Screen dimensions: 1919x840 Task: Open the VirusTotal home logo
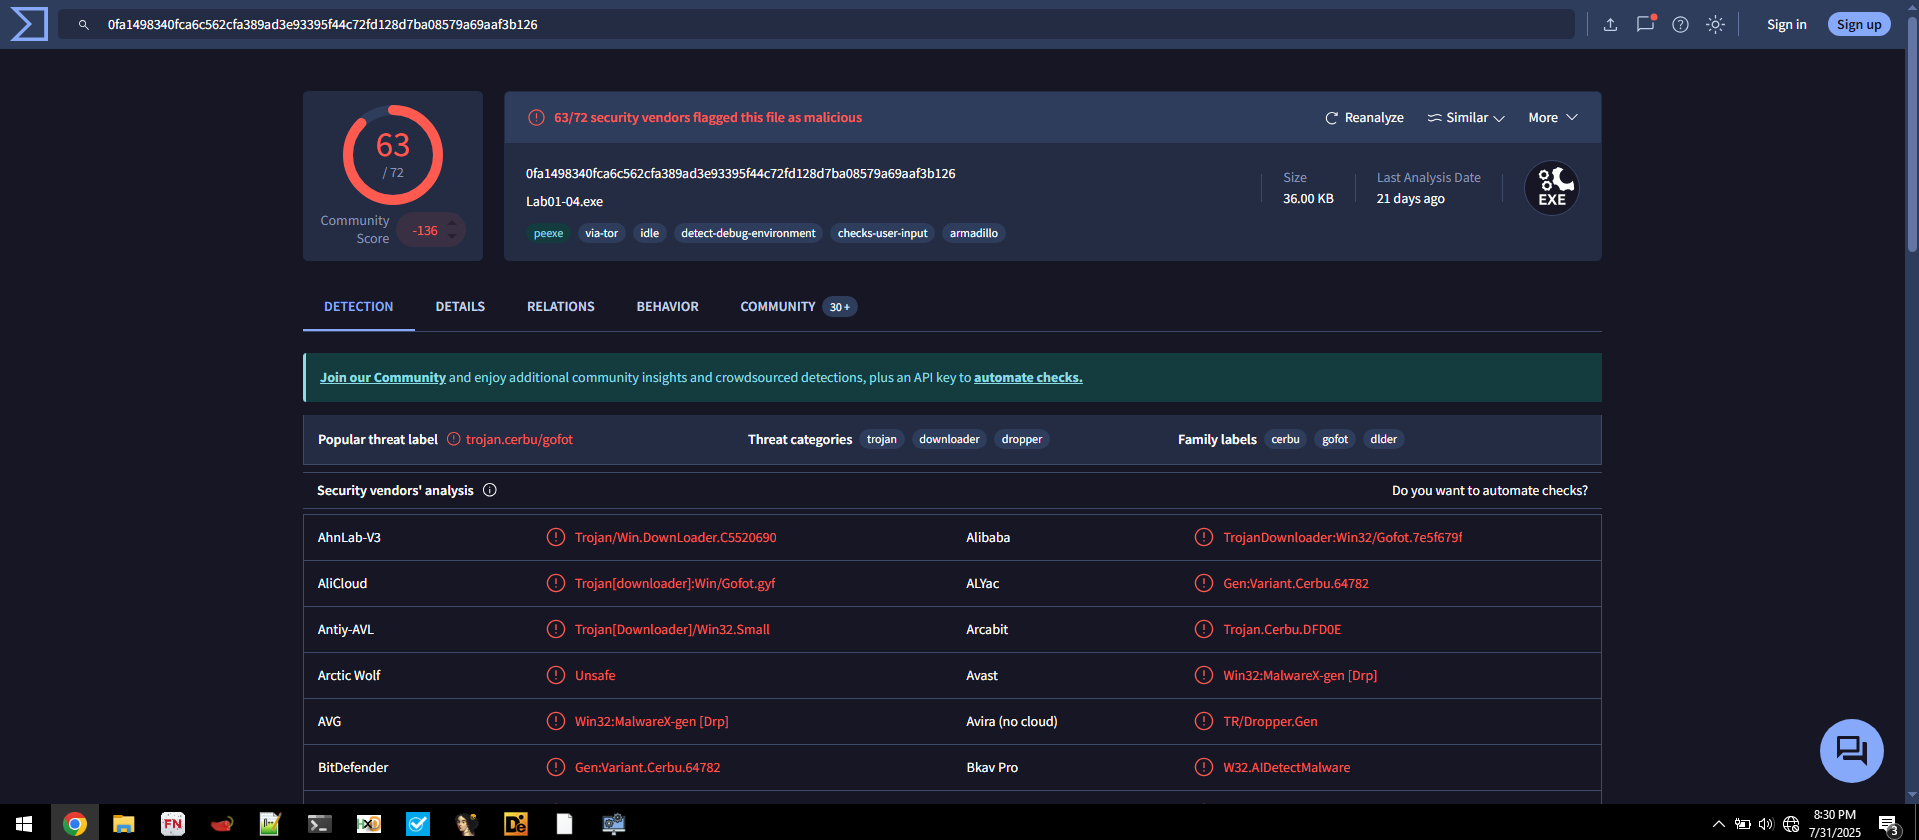coord(28,24)
